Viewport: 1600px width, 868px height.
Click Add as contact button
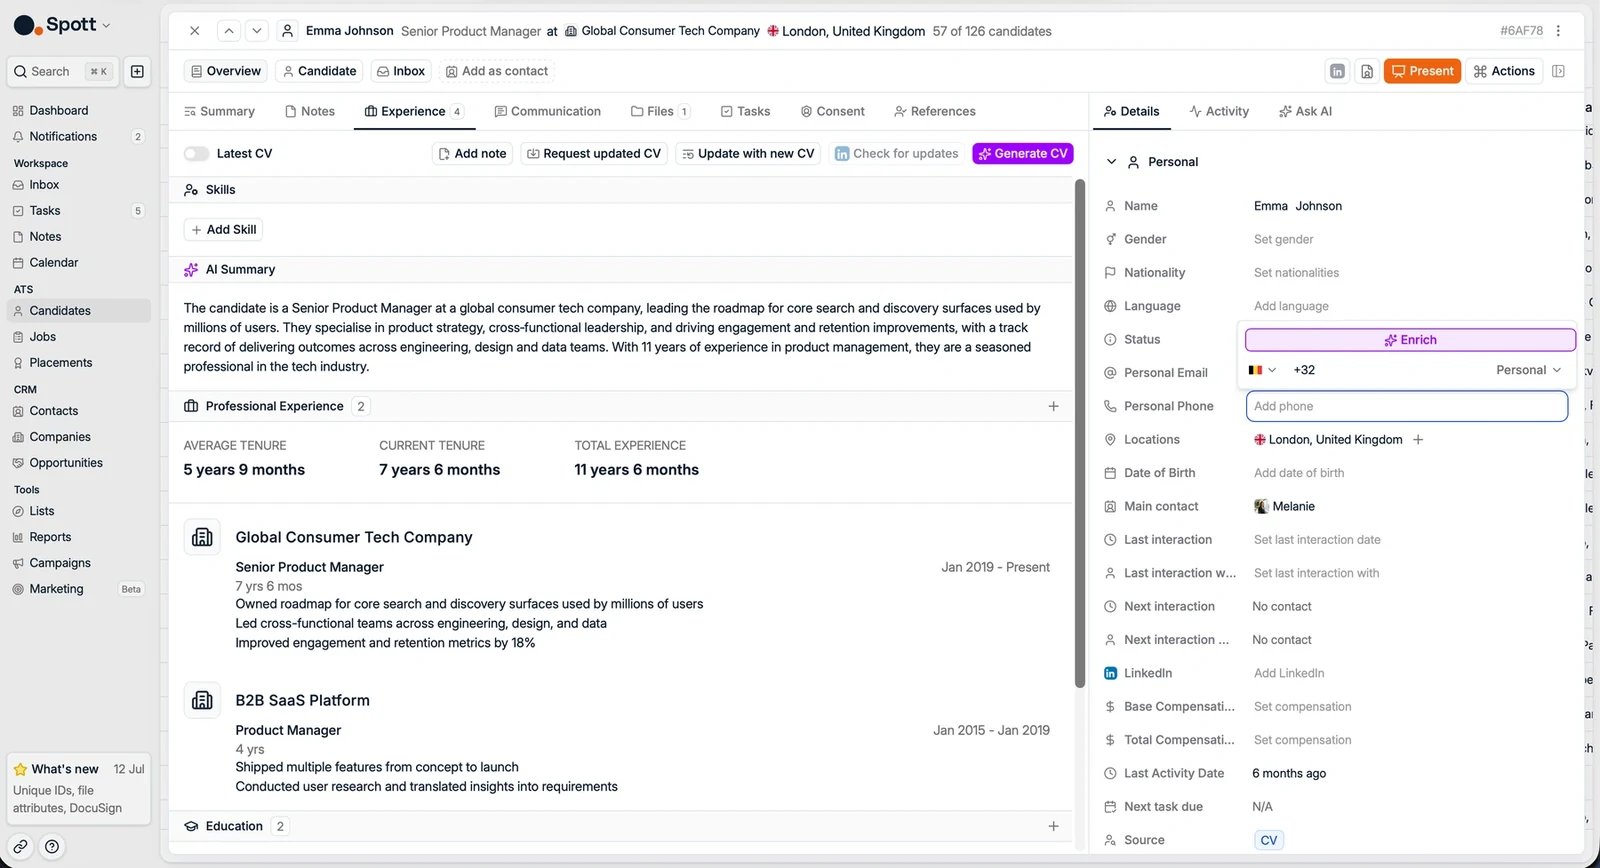tap(497, 71)
